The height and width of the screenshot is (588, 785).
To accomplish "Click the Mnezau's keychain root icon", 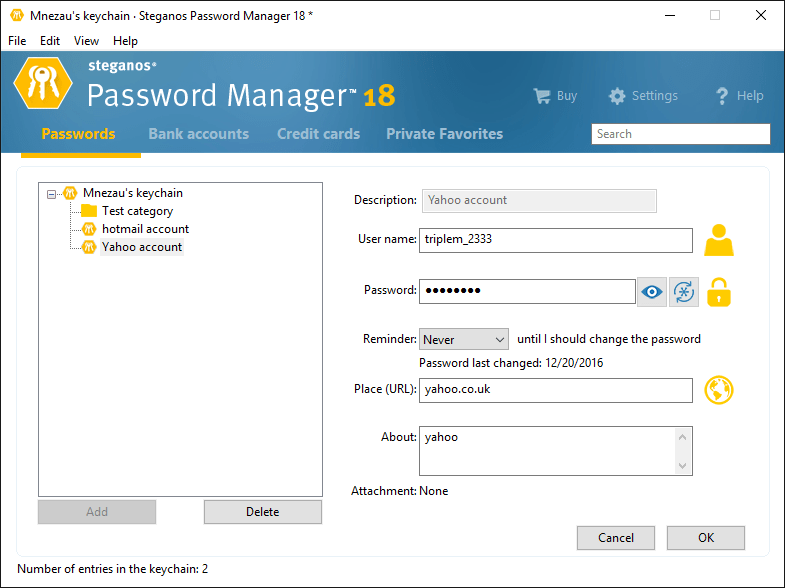I will click(70, 193).
